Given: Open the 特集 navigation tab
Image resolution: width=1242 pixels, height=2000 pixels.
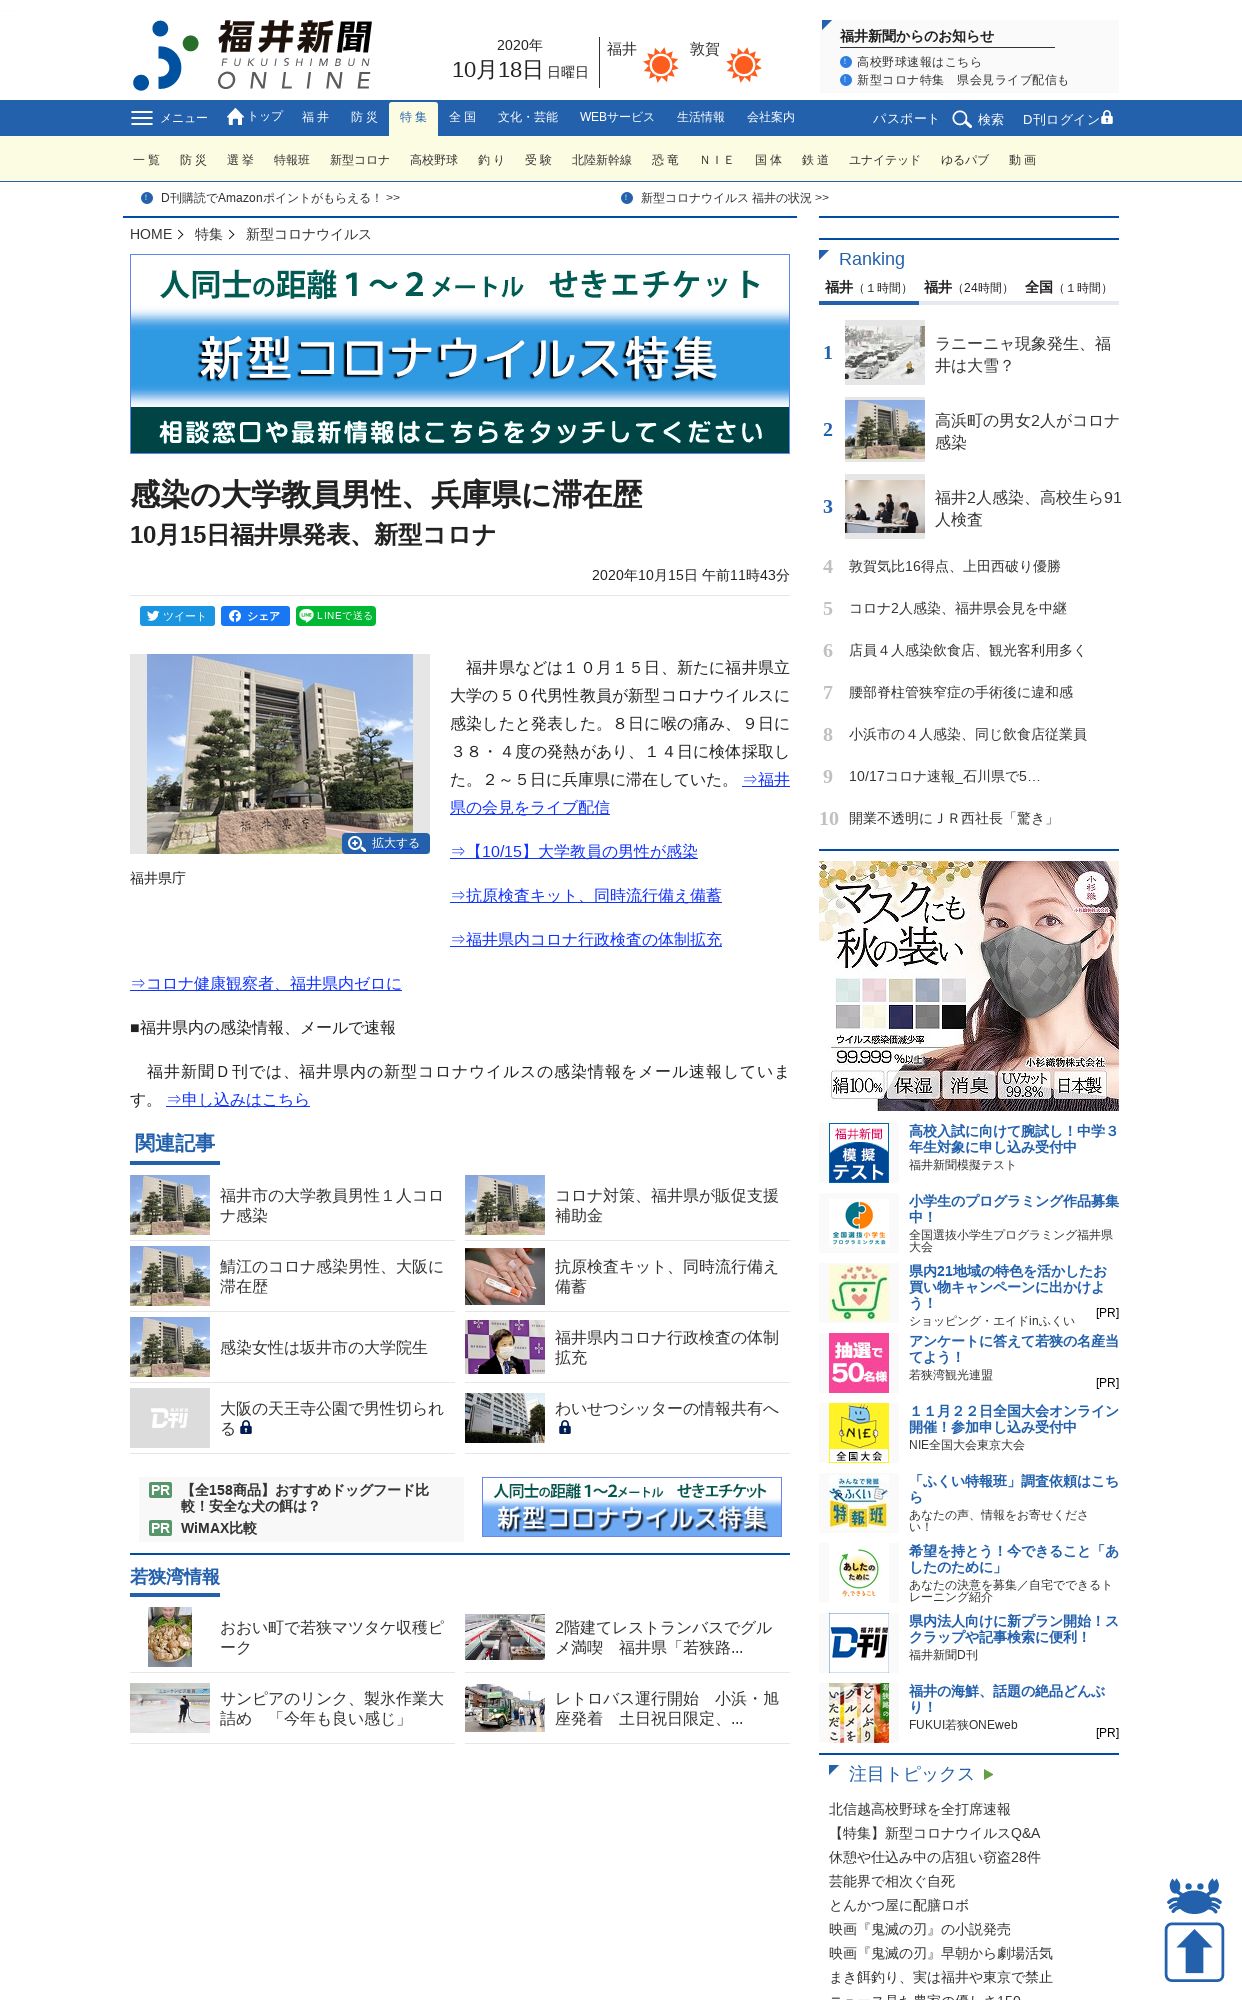Looking at the screenshot, I should click(413, 118).
